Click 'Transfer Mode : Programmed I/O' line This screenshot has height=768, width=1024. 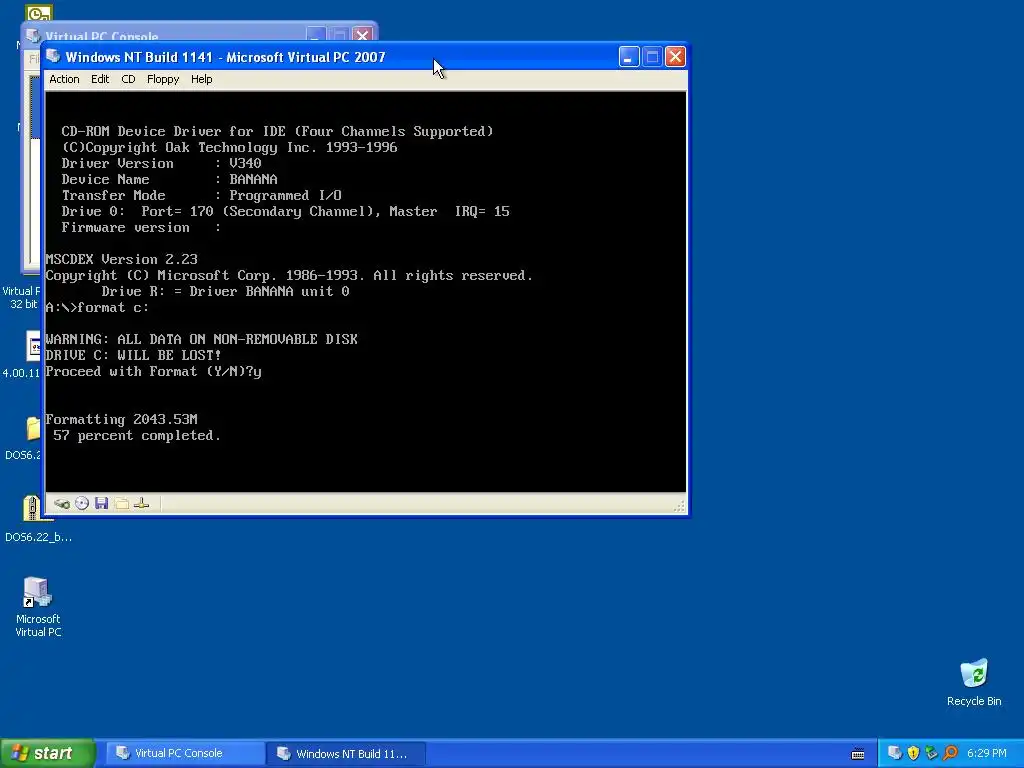click(x=202, y=195)
